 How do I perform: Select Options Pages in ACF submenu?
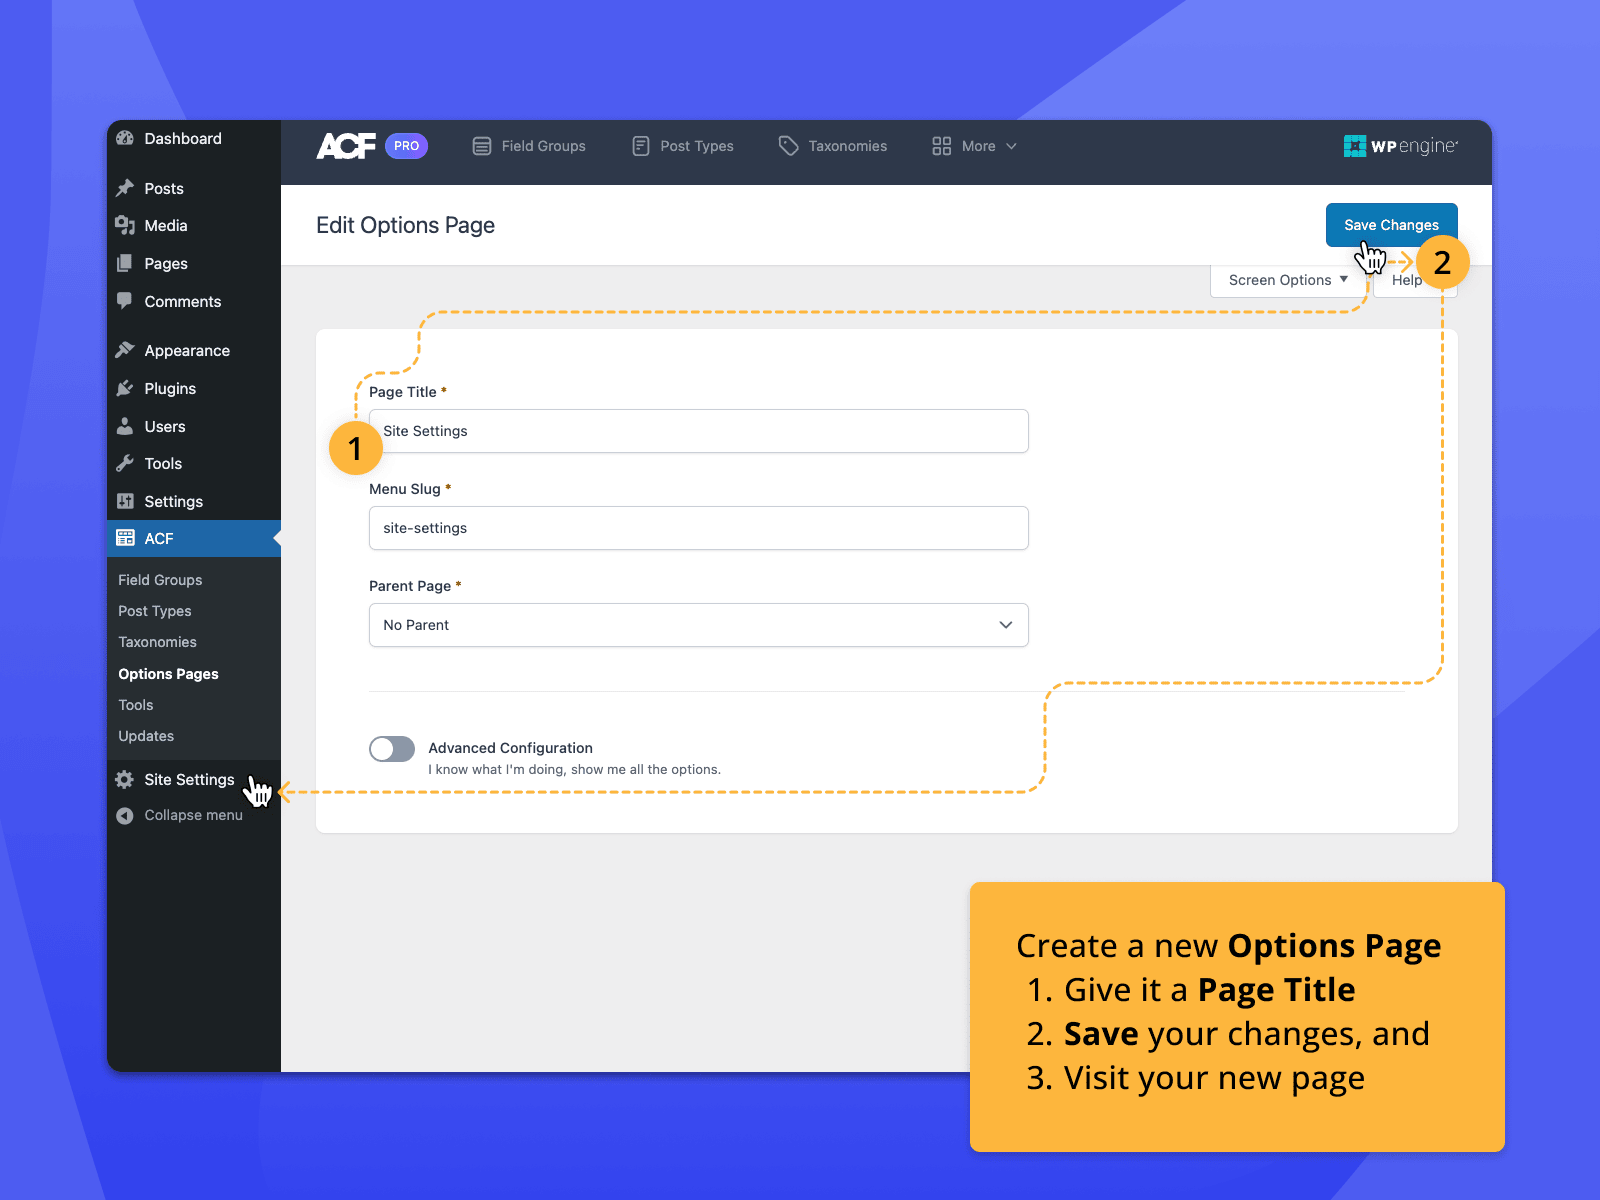coord(168,674)
